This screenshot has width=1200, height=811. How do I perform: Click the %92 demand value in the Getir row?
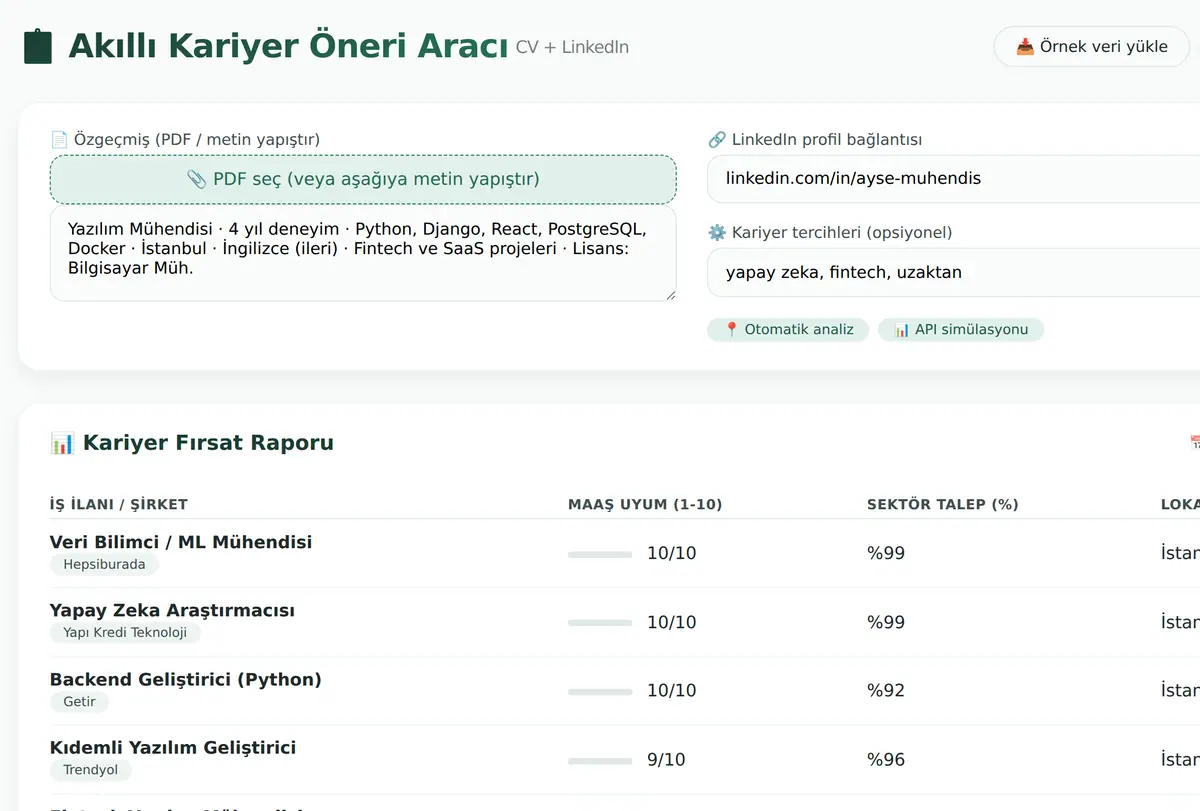pyautogui.click(x=886, y=691)
